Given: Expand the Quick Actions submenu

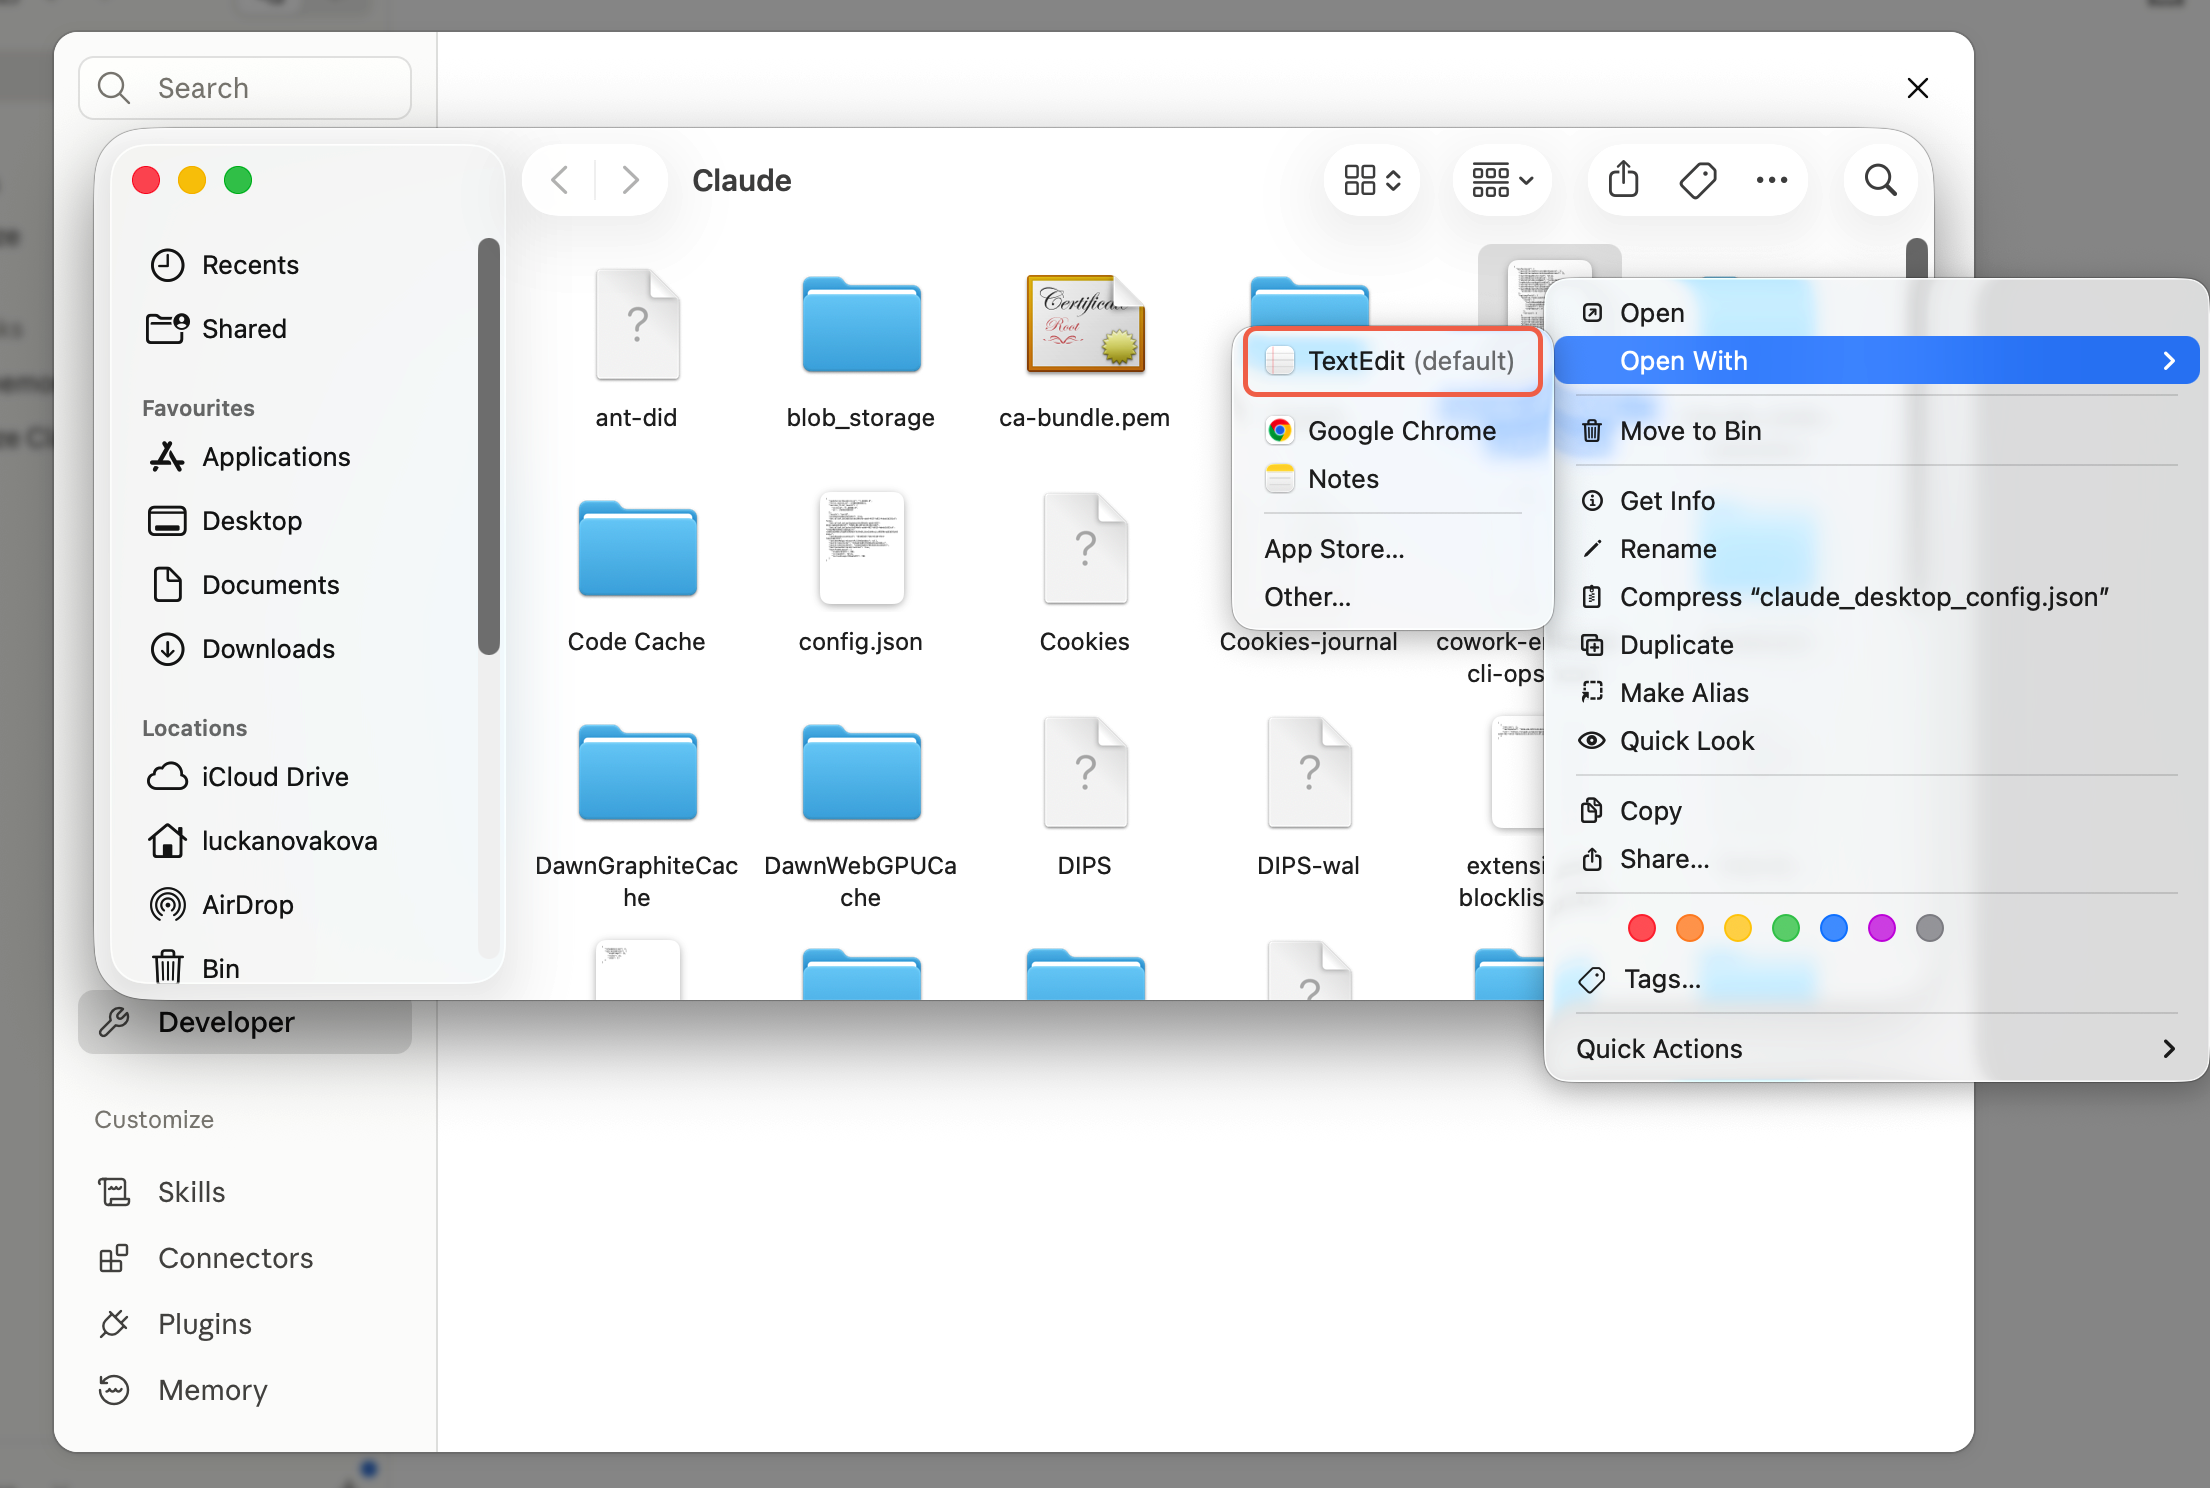Looking at the screenshot, I should tap(1877, 1049).
